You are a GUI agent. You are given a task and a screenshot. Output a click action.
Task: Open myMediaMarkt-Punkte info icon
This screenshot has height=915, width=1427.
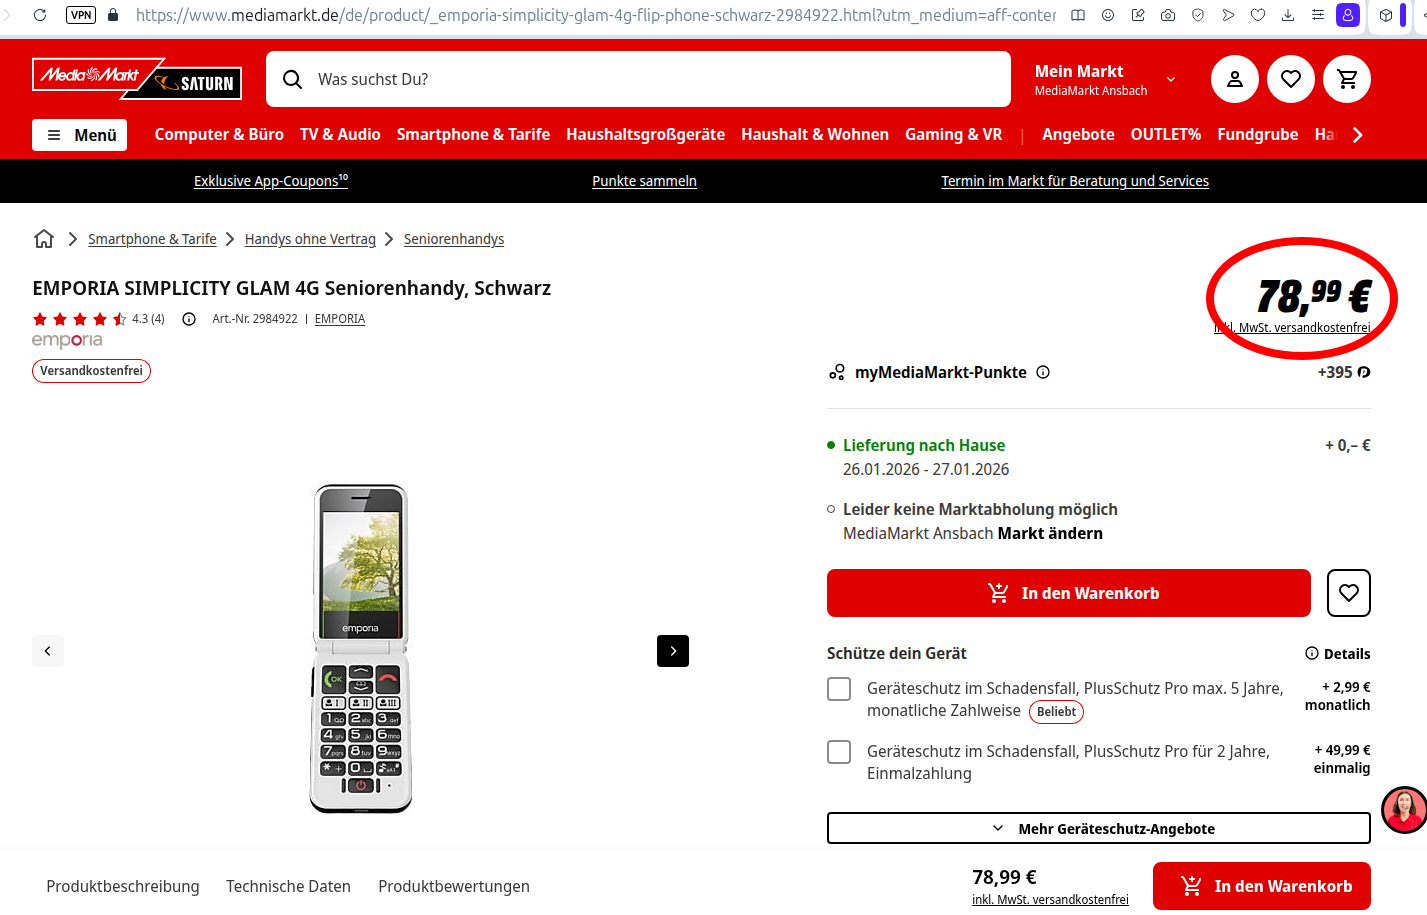point(1043,372)
